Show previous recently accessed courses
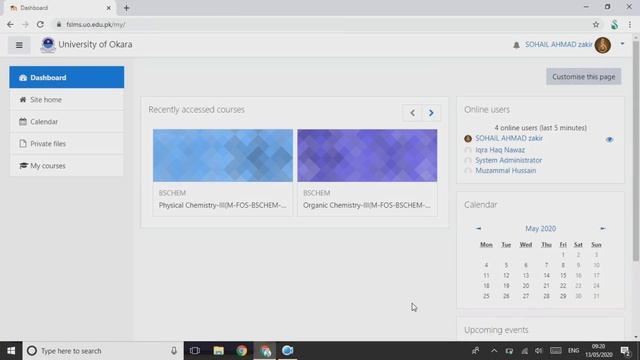This screenshot has height=360, width=640. pyautogui.click(x=412, y=113)
